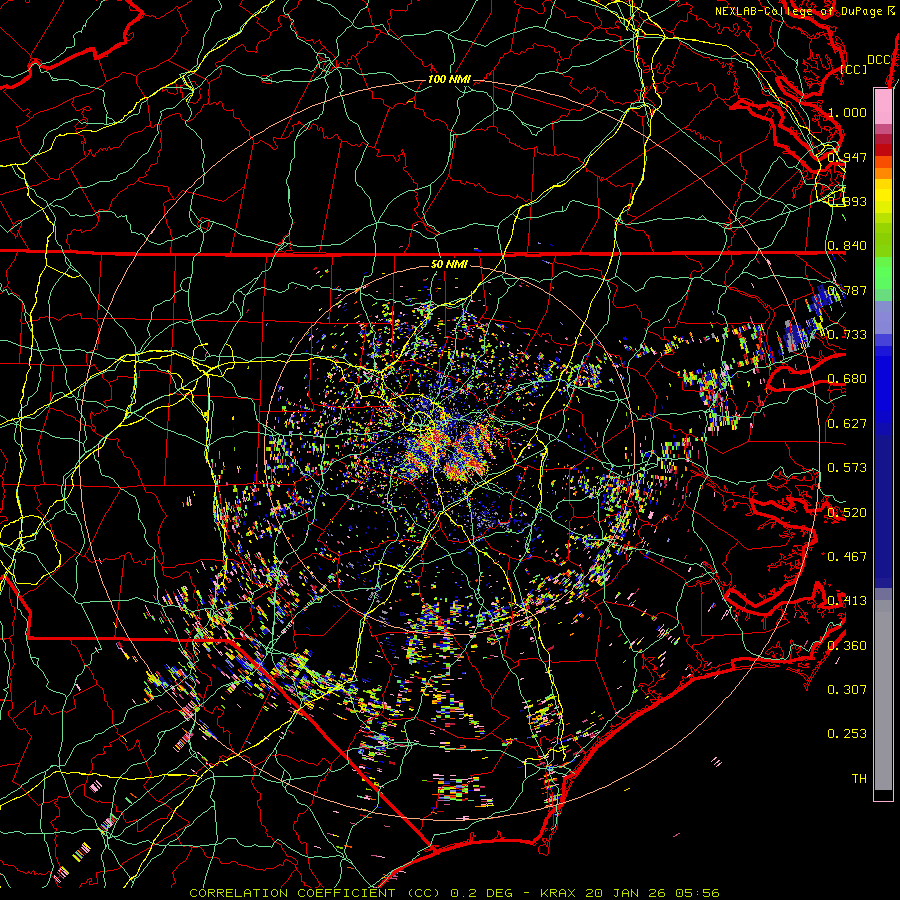
Task: Click the 0.253 scale value
Action: click(847, 734)
